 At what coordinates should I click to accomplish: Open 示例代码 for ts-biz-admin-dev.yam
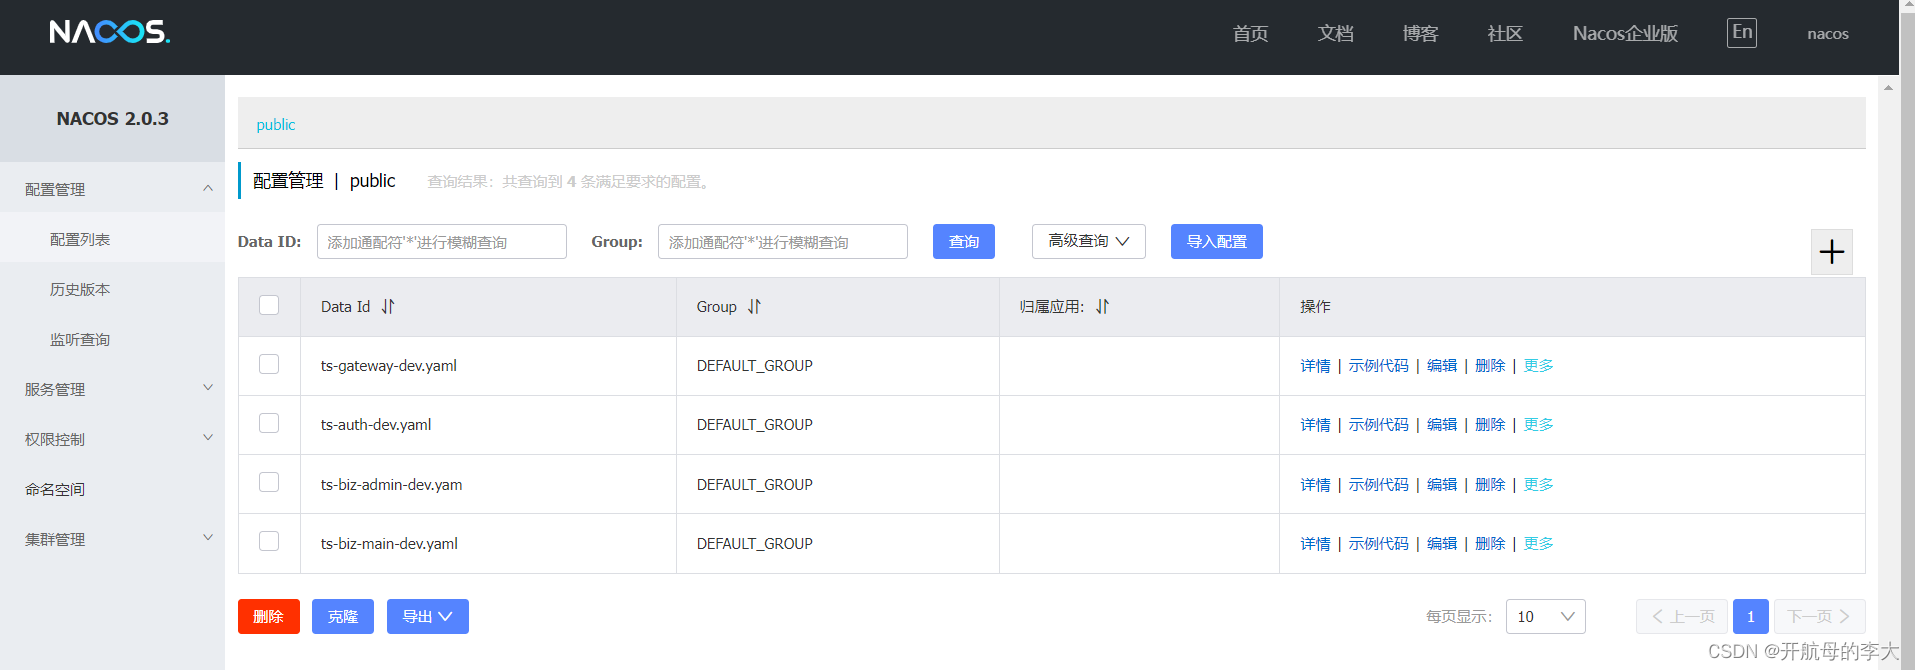pyautogui.click(x=1378, y=485)
